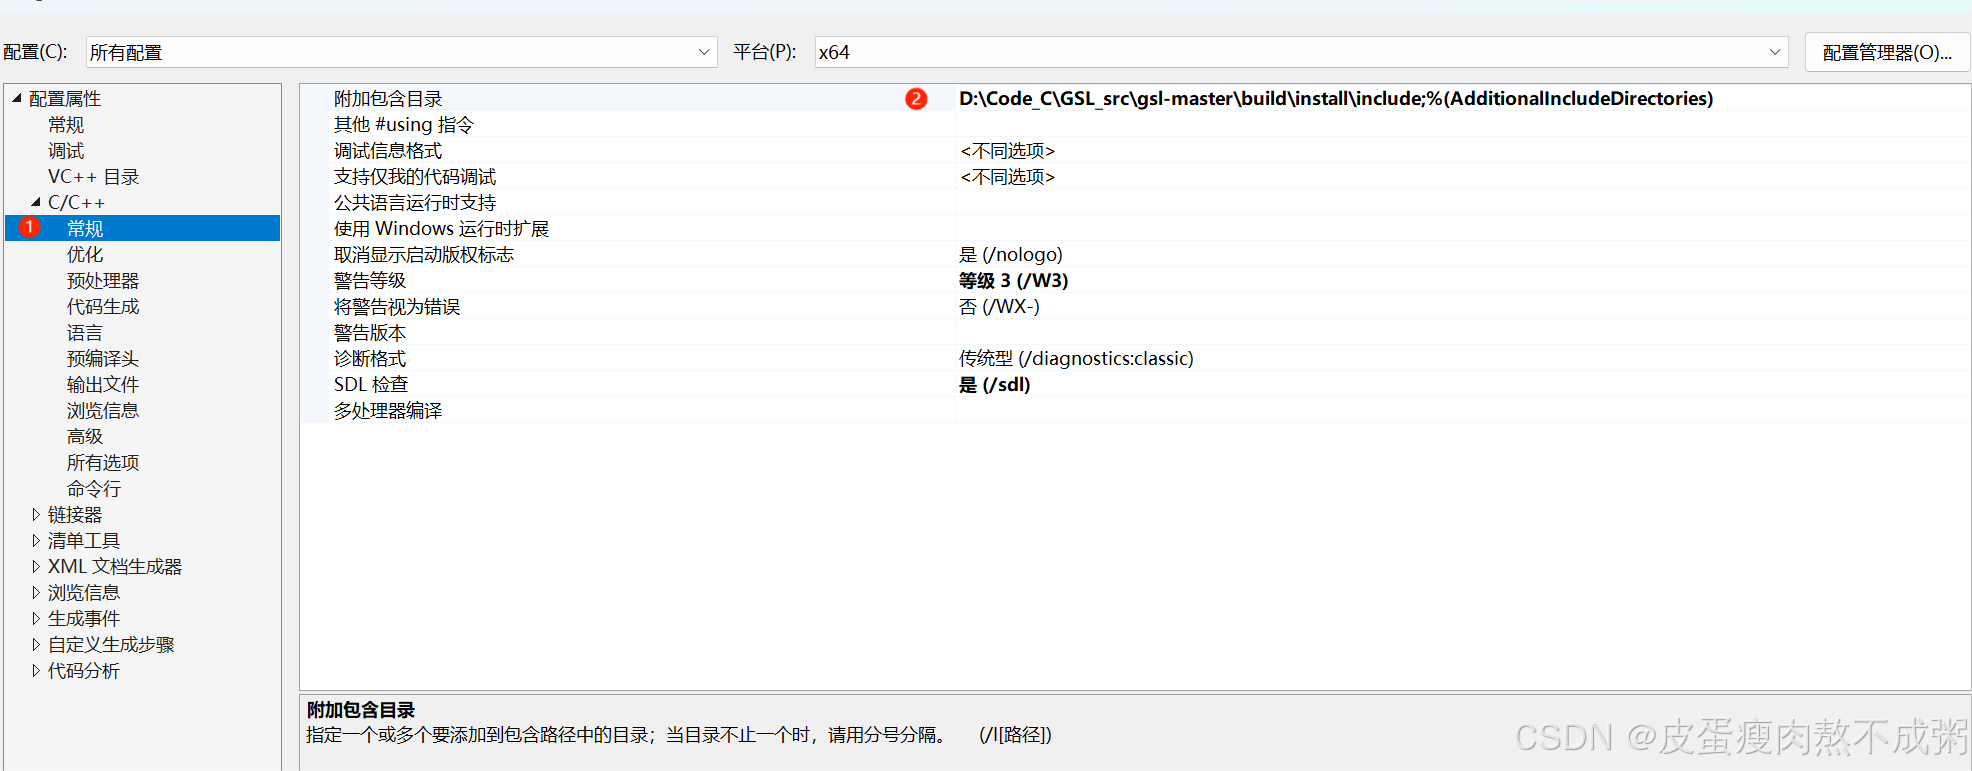Click the 等级 3 (/W3) value
This screenshot has height=771, width=1972.
point(1014,281)
